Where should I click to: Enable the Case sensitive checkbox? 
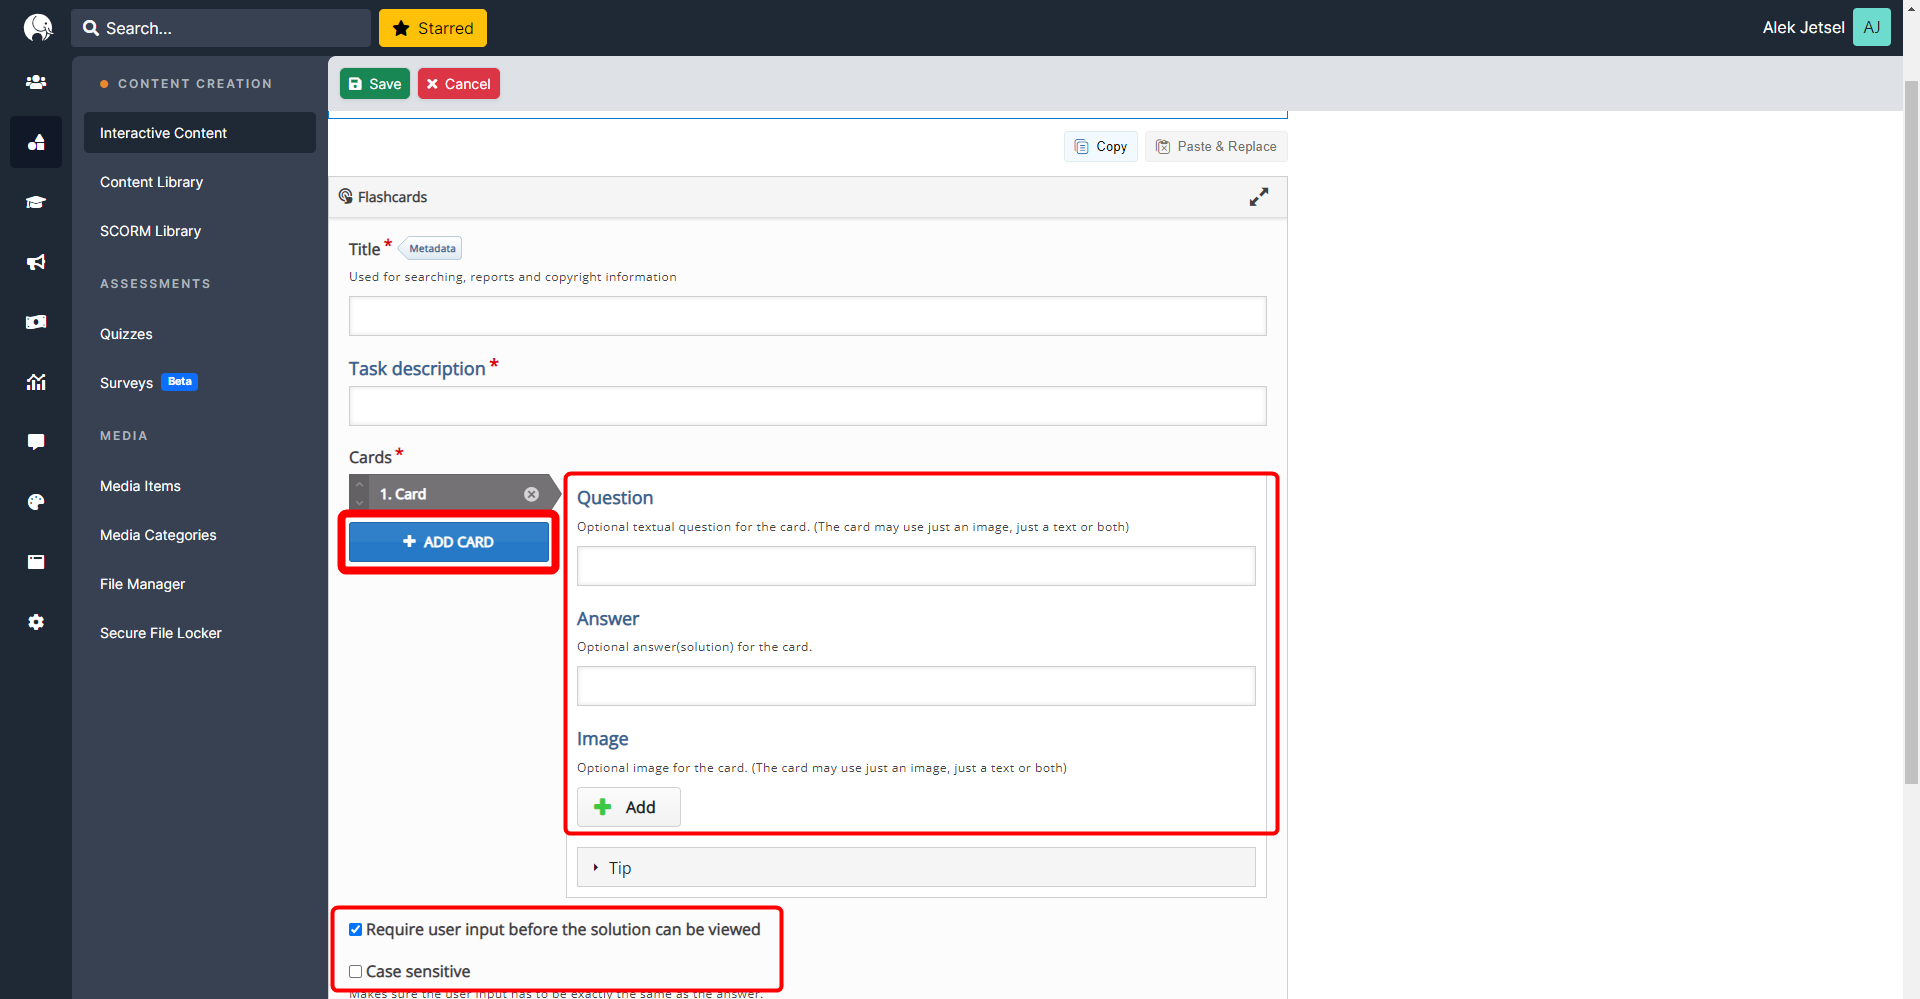tap(355, 972)
